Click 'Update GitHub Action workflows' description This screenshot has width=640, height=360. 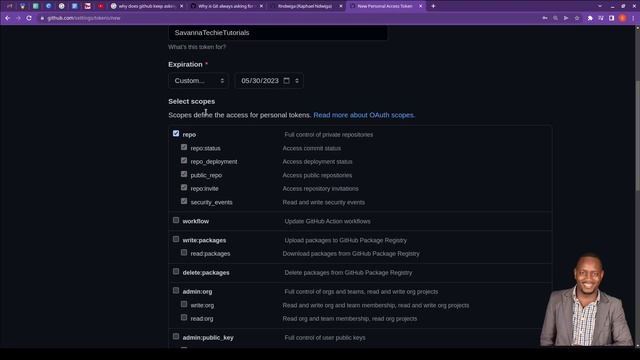(327, 221)
